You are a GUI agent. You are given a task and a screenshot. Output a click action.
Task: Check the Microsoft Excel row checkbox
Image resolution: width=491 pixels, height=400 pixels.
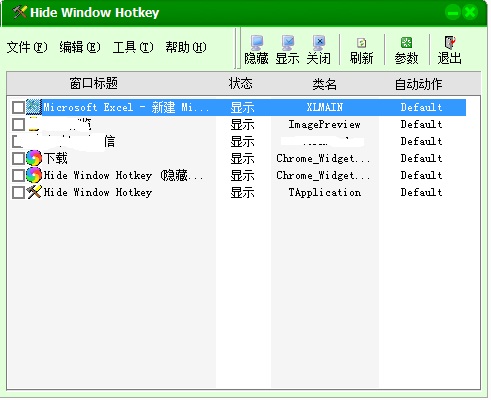pyautogui.click(x=18, y=108)
